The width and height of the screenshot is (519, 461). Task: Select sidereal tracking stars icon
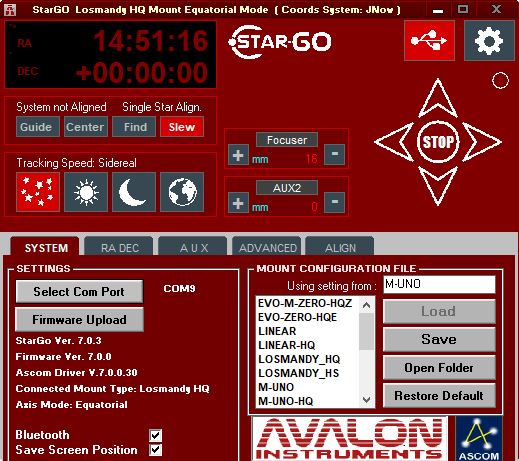pos(38,192)
